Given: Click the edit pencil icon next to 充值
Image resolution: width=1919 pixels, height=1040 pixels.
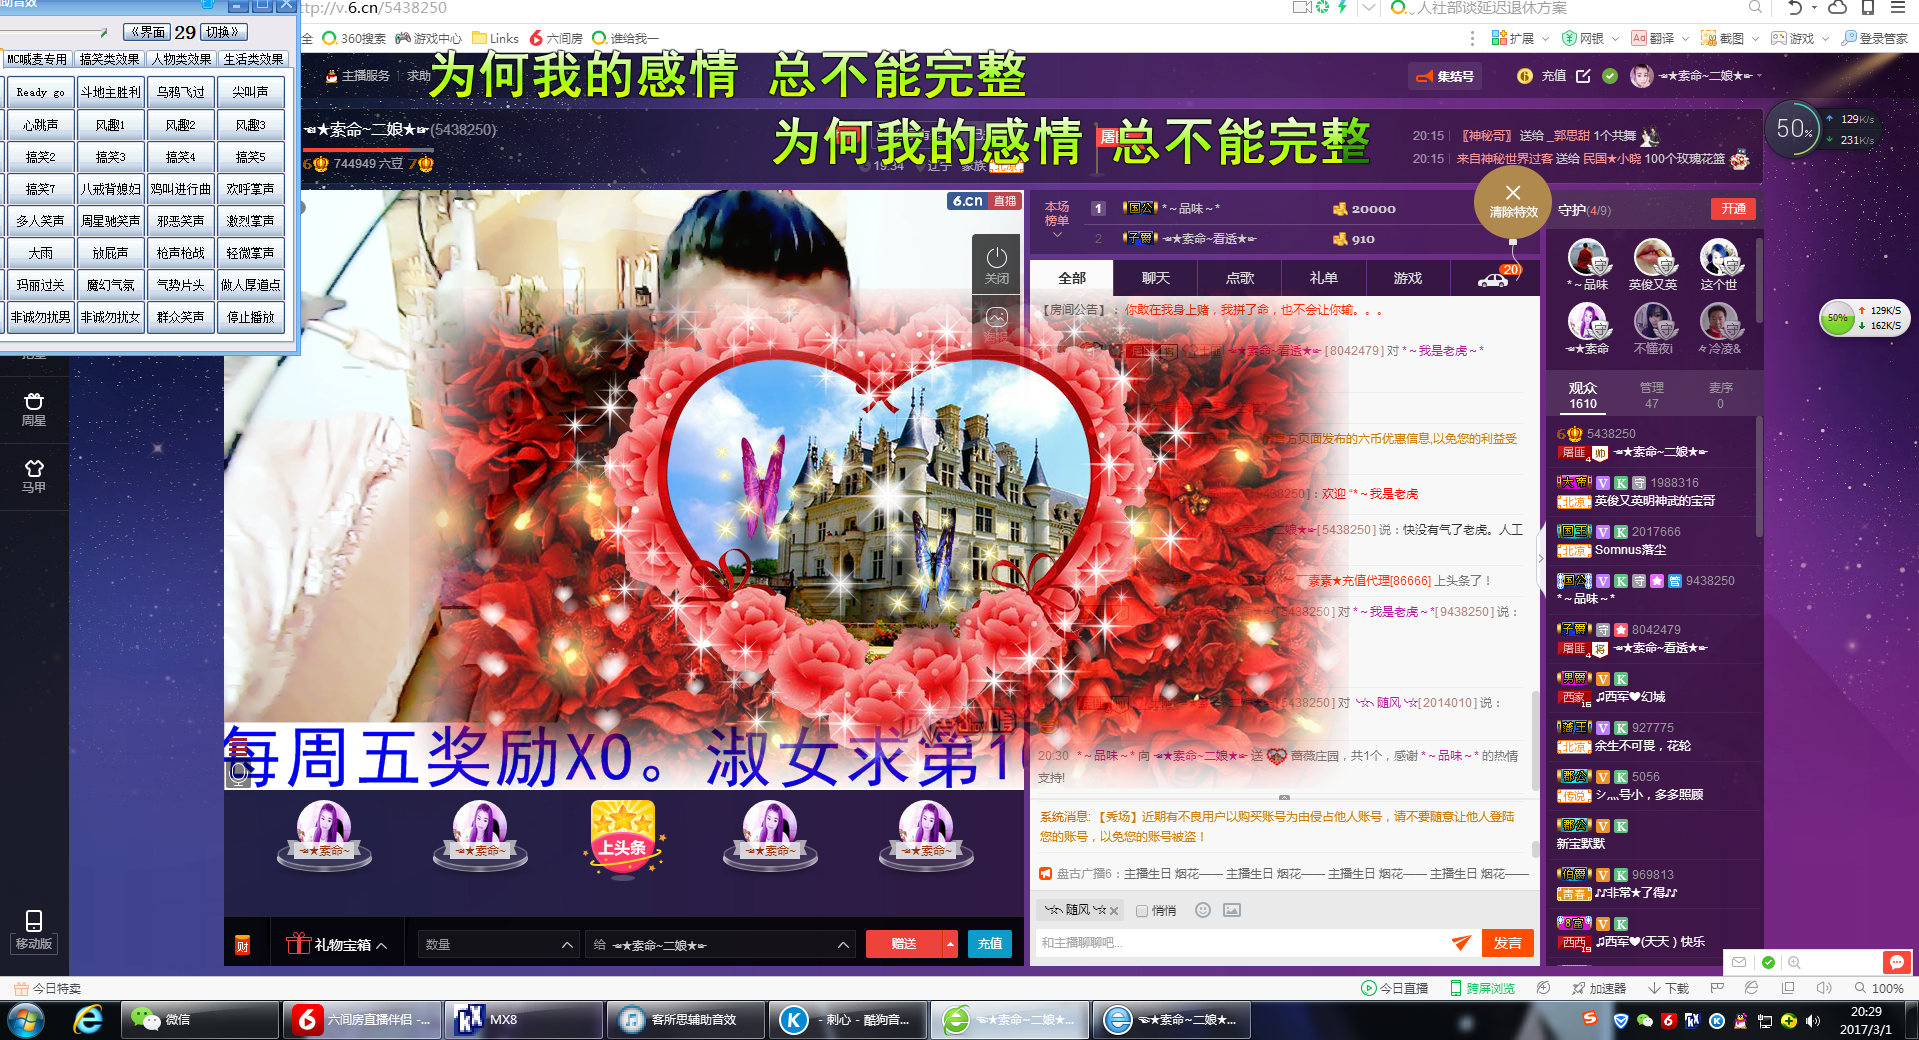Looking at the screenshot, I should (1583, 76).
